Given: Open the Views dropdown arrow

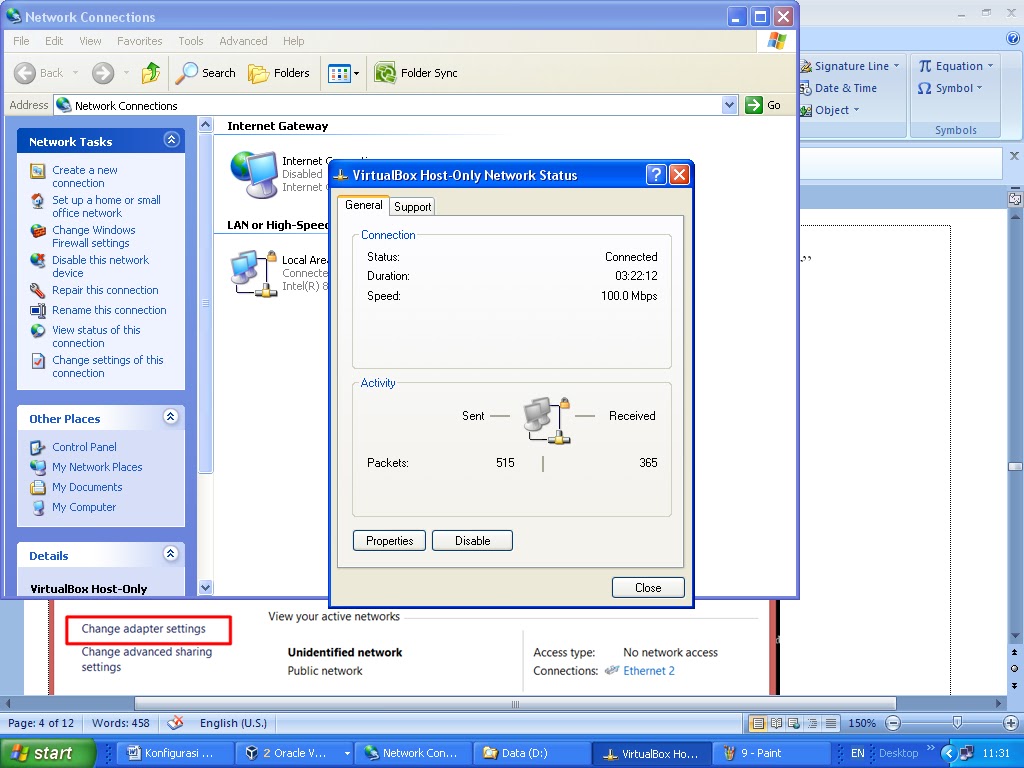Looking at the screenshot, I should click(x=357, y=74).
